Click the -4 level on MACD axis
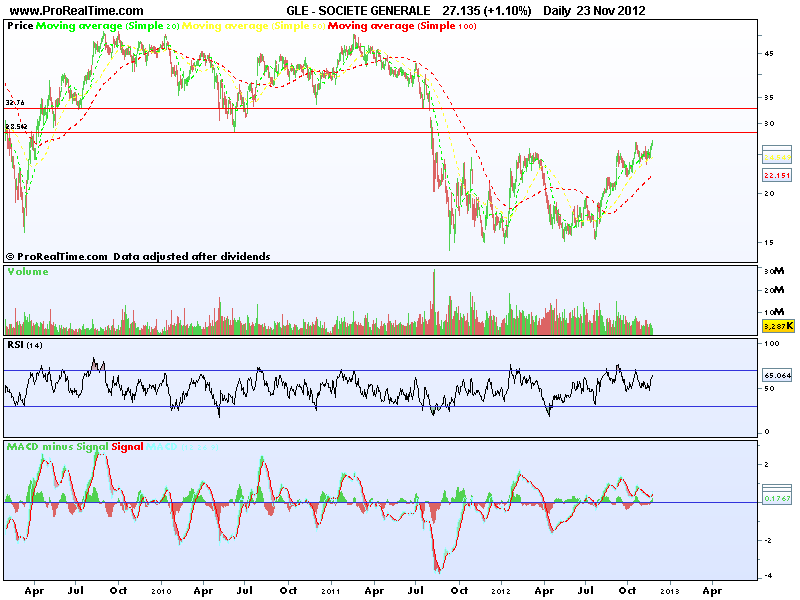800x600 pixels. tap(768, 576)
